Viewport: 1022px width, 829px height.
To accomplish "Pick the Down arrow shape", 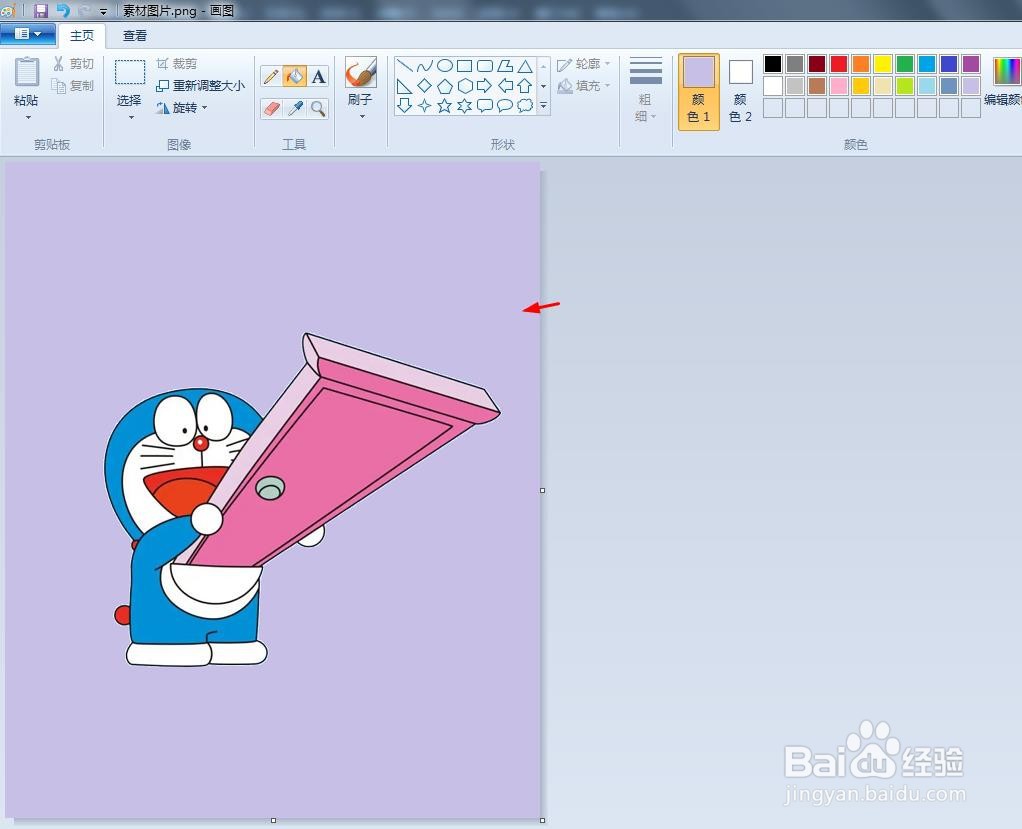I will click(404, 106).
